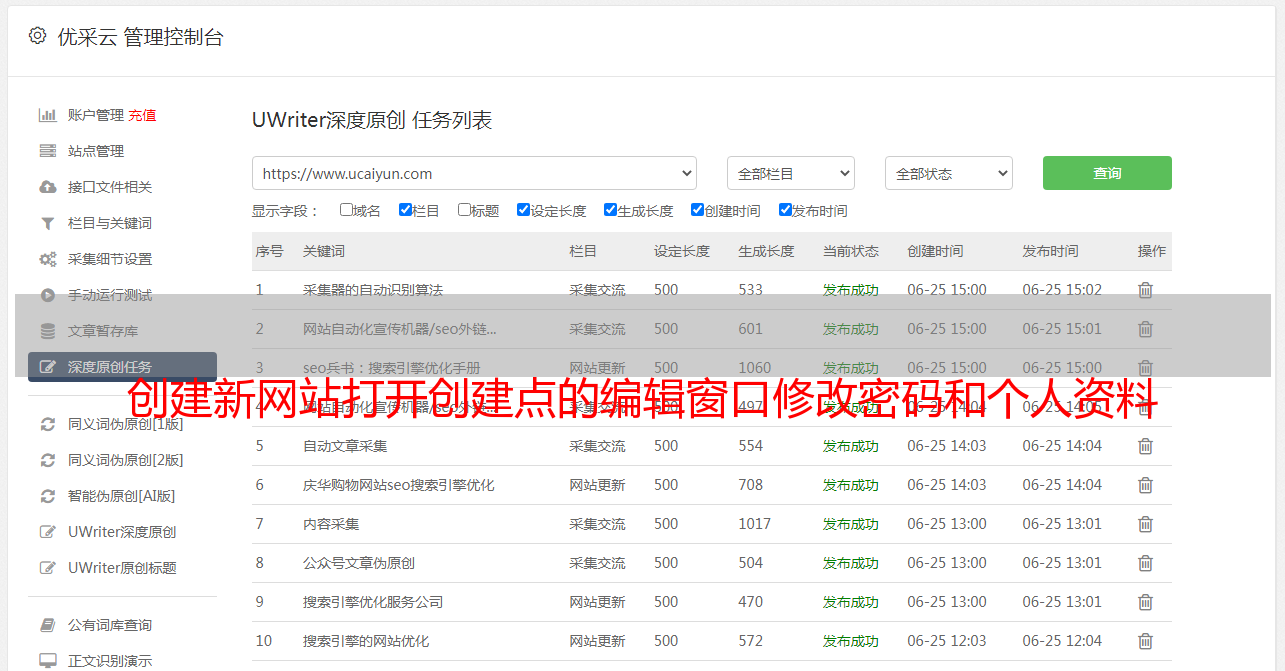
Task: Click the bar chart icon next to 账户管理
Action: point(47,115)
